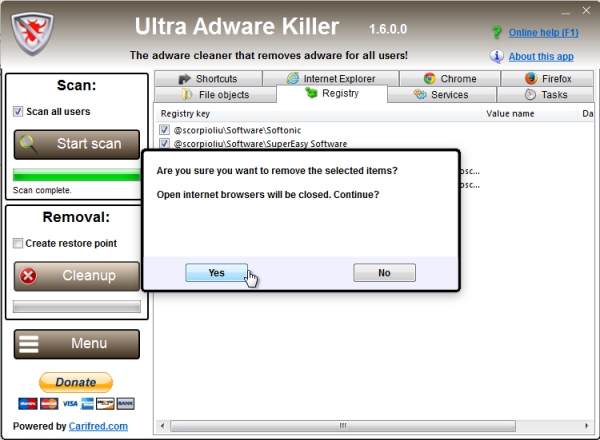
Task: Switch to the Shortcuts tab
Action: click(x=208, y=78)
